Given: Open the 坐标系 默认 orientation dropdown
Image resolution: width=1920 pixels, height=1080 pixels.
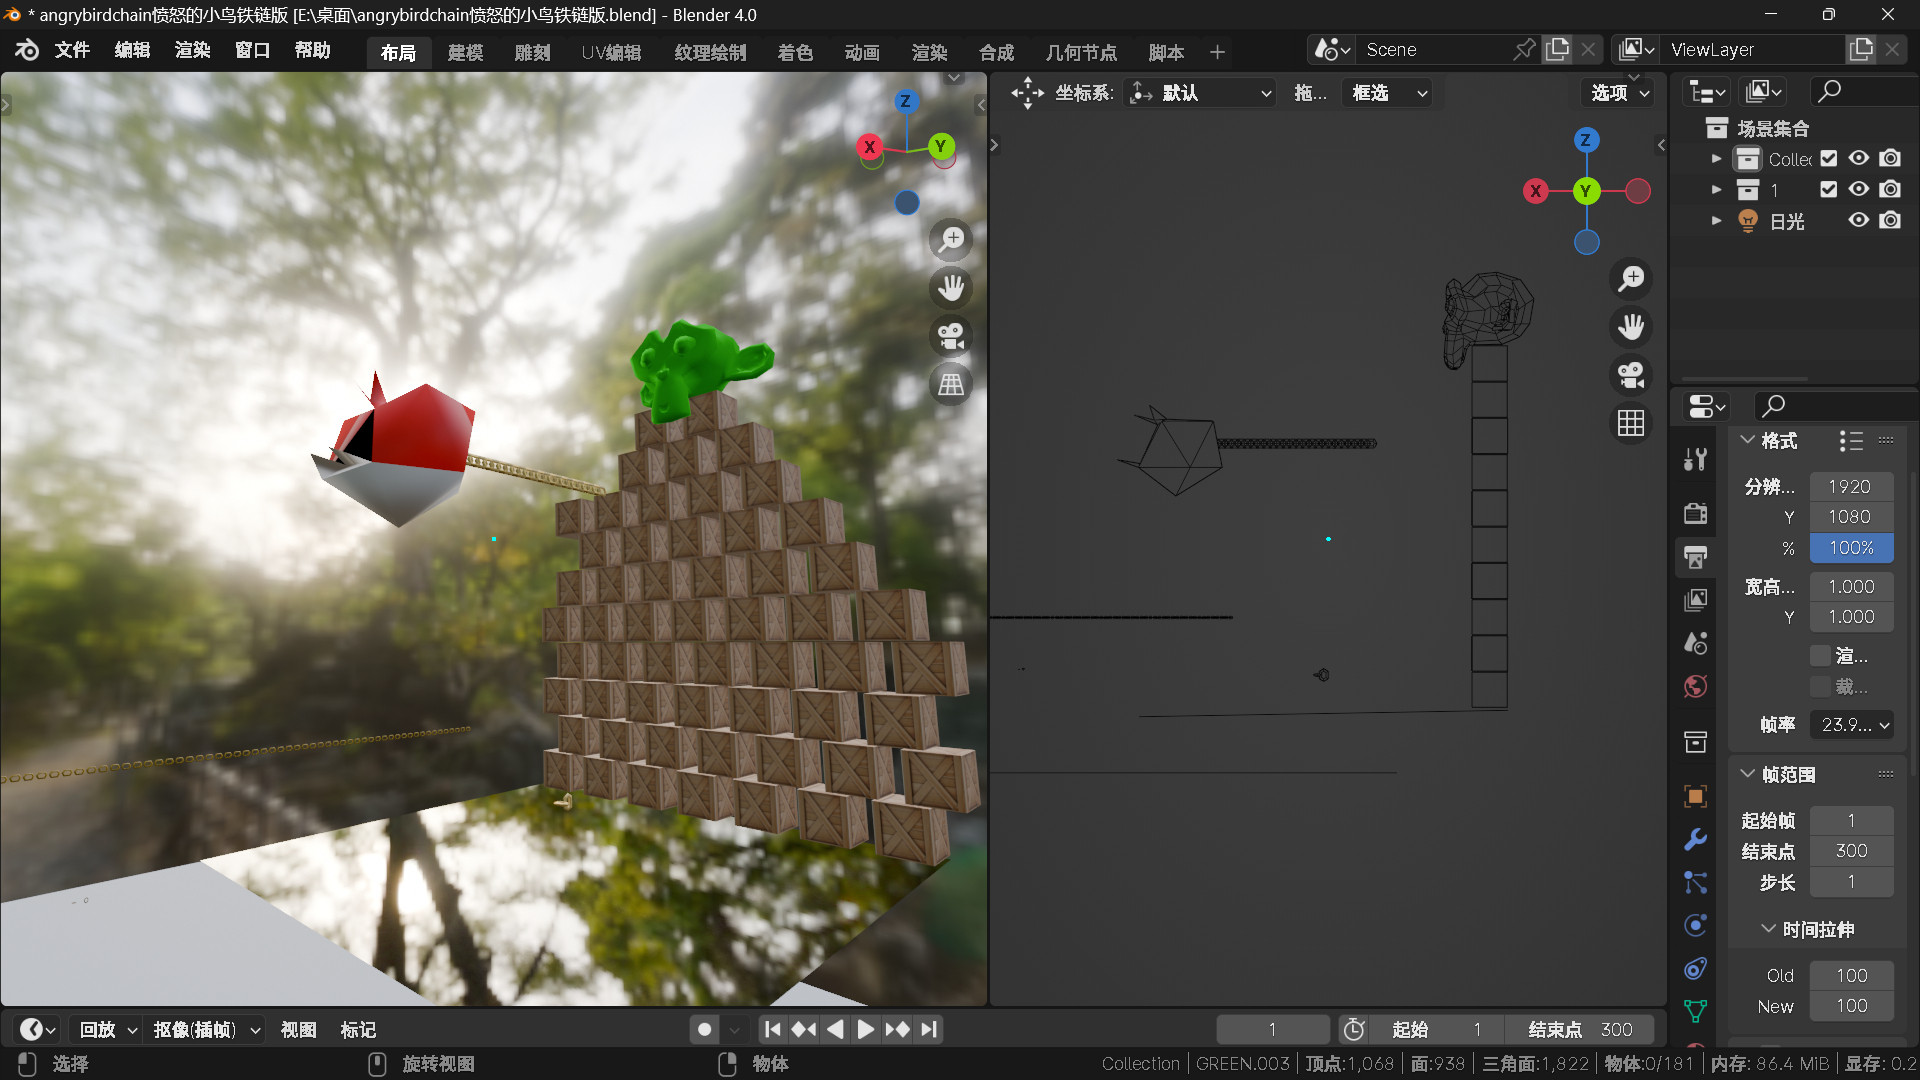Looking at the screenshot, I should (1200, 93).
